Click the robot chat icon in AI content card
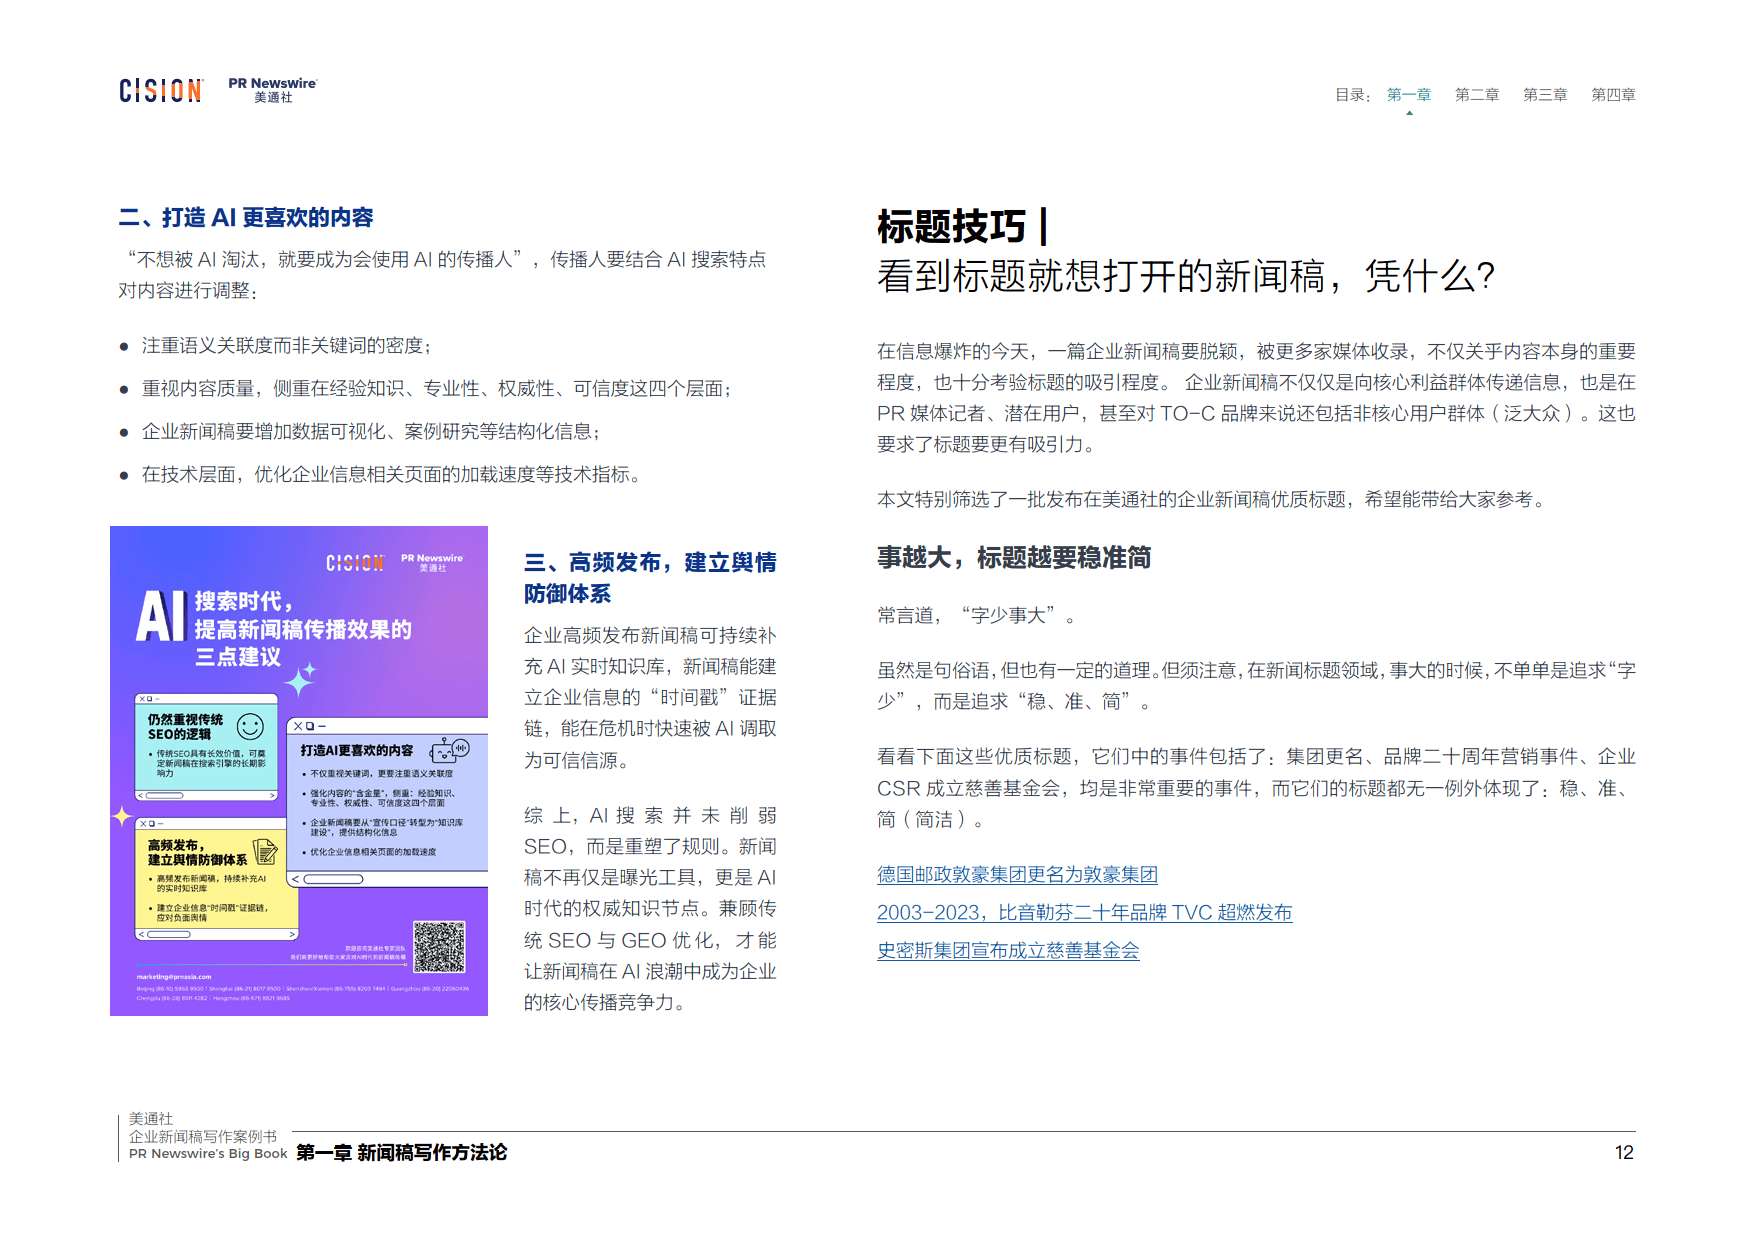1754x1240 pixels. 450,750
